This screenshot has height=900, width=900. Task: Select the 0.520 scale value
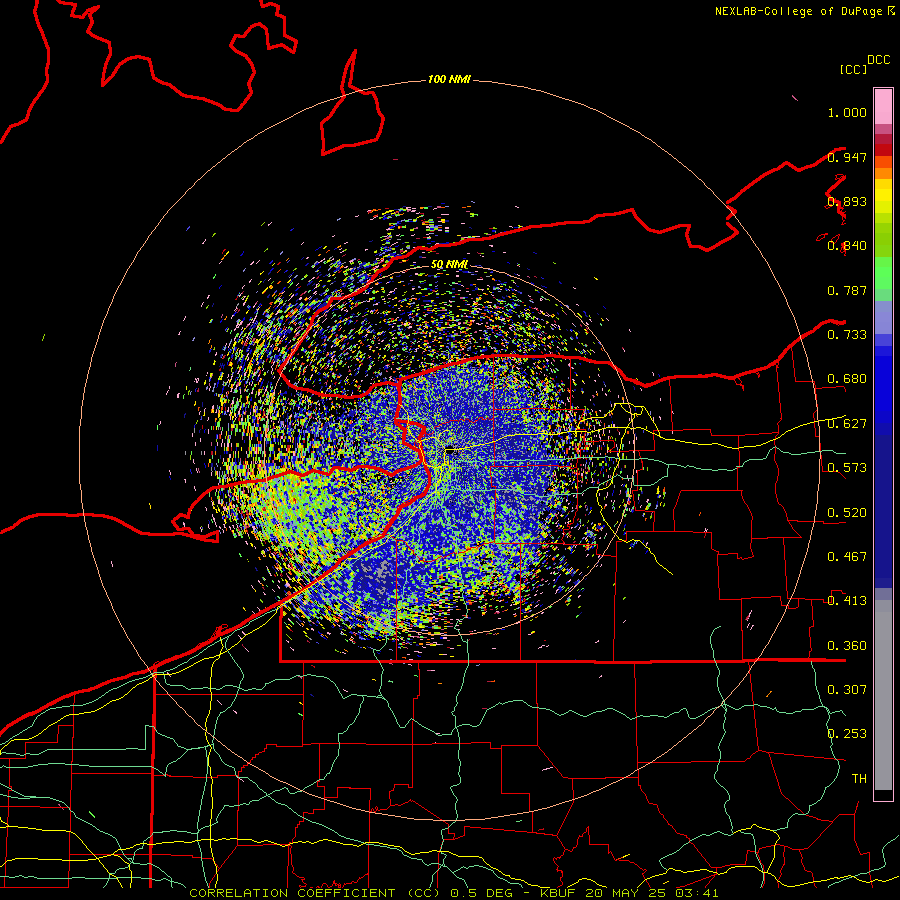point(847,513)
